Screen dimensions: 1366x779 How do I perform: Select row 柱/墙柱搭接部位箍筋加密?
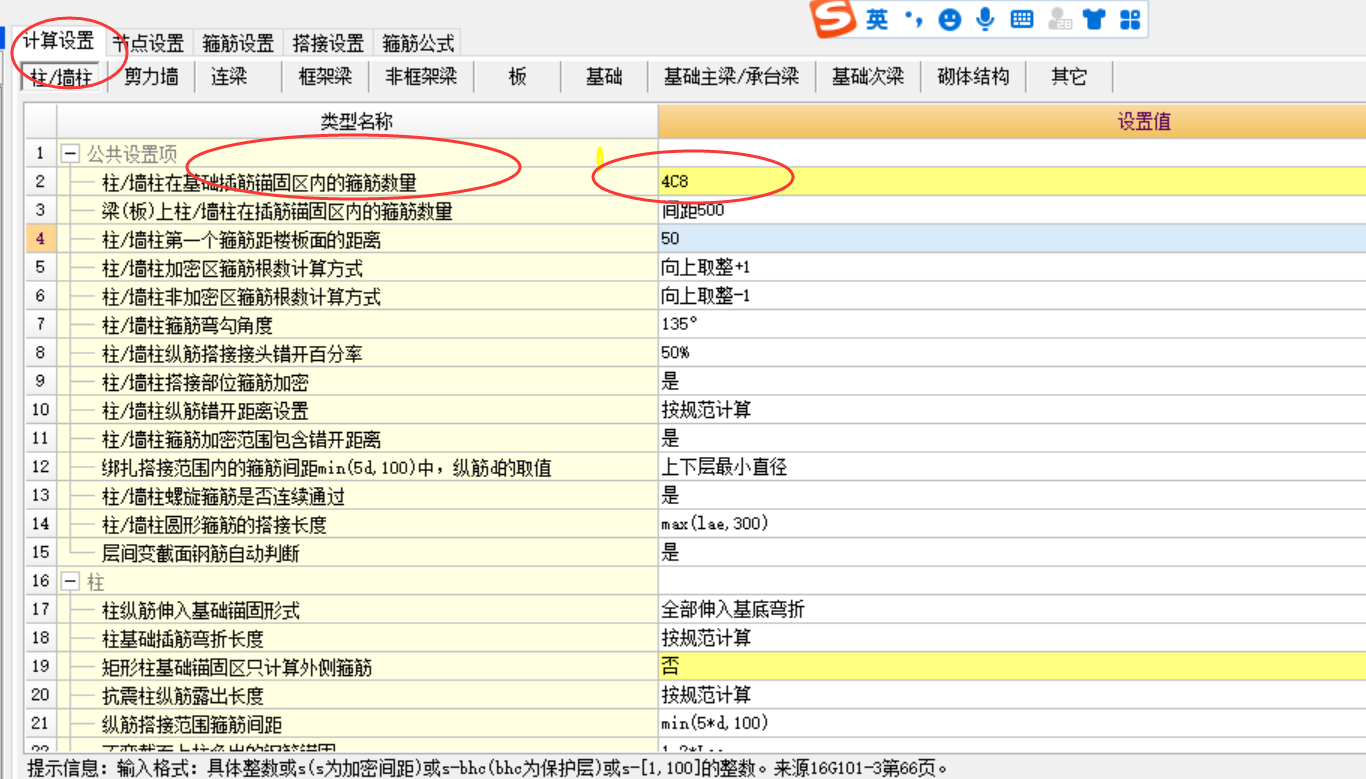click(x=205, y=382)
